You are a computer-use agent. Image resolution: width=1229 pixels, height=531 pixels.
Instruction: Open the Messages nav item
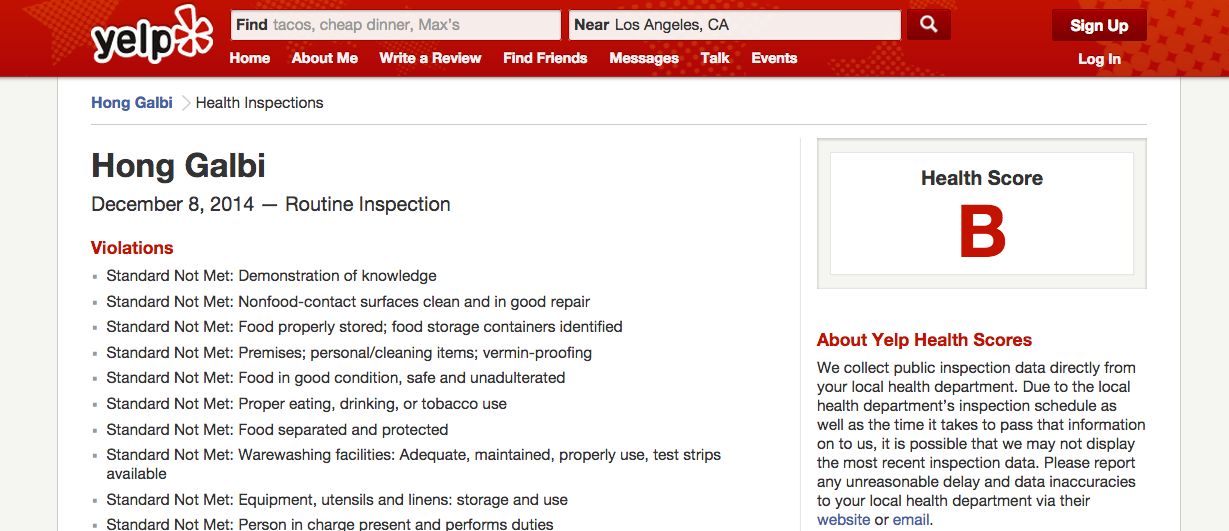pos(644,58)
